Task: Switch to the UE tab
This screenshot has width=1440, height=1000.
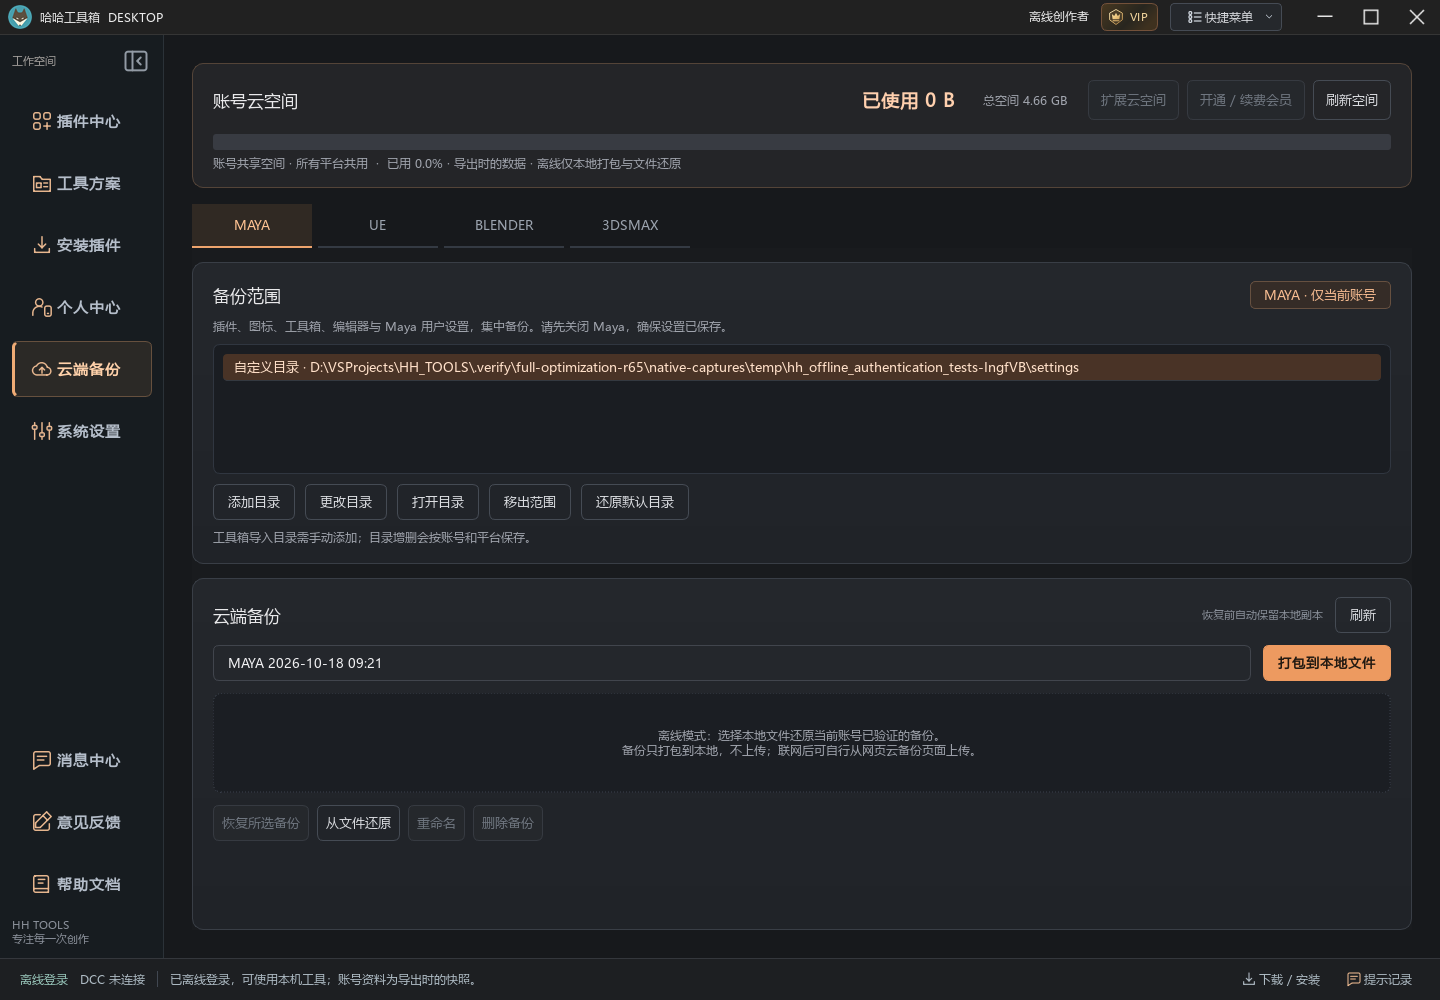Action: pos(377,226)
